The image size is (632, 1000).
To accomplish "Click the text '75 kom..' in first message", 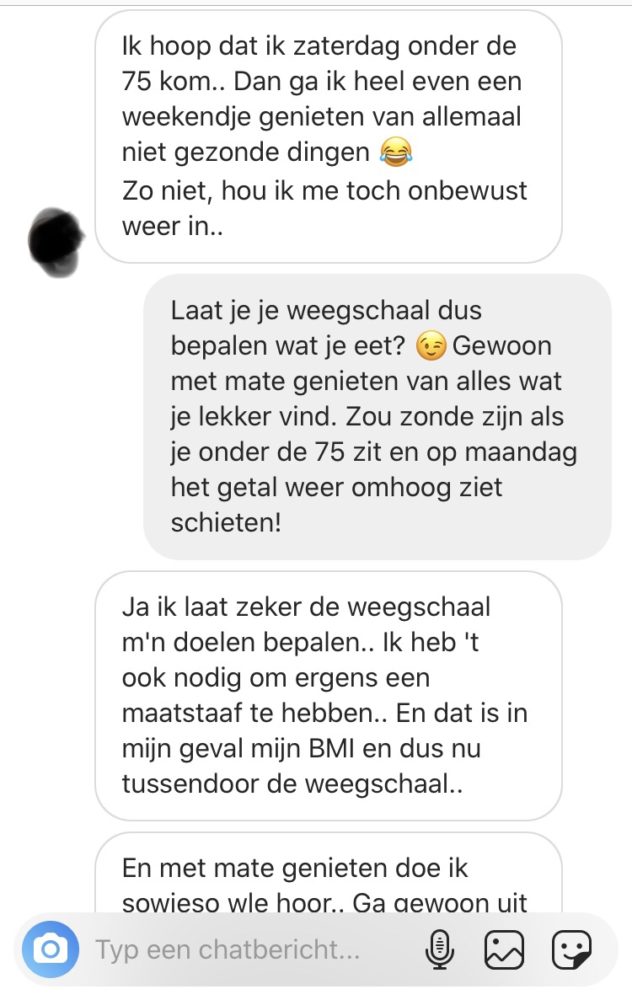I will click(x=173, y=82).
